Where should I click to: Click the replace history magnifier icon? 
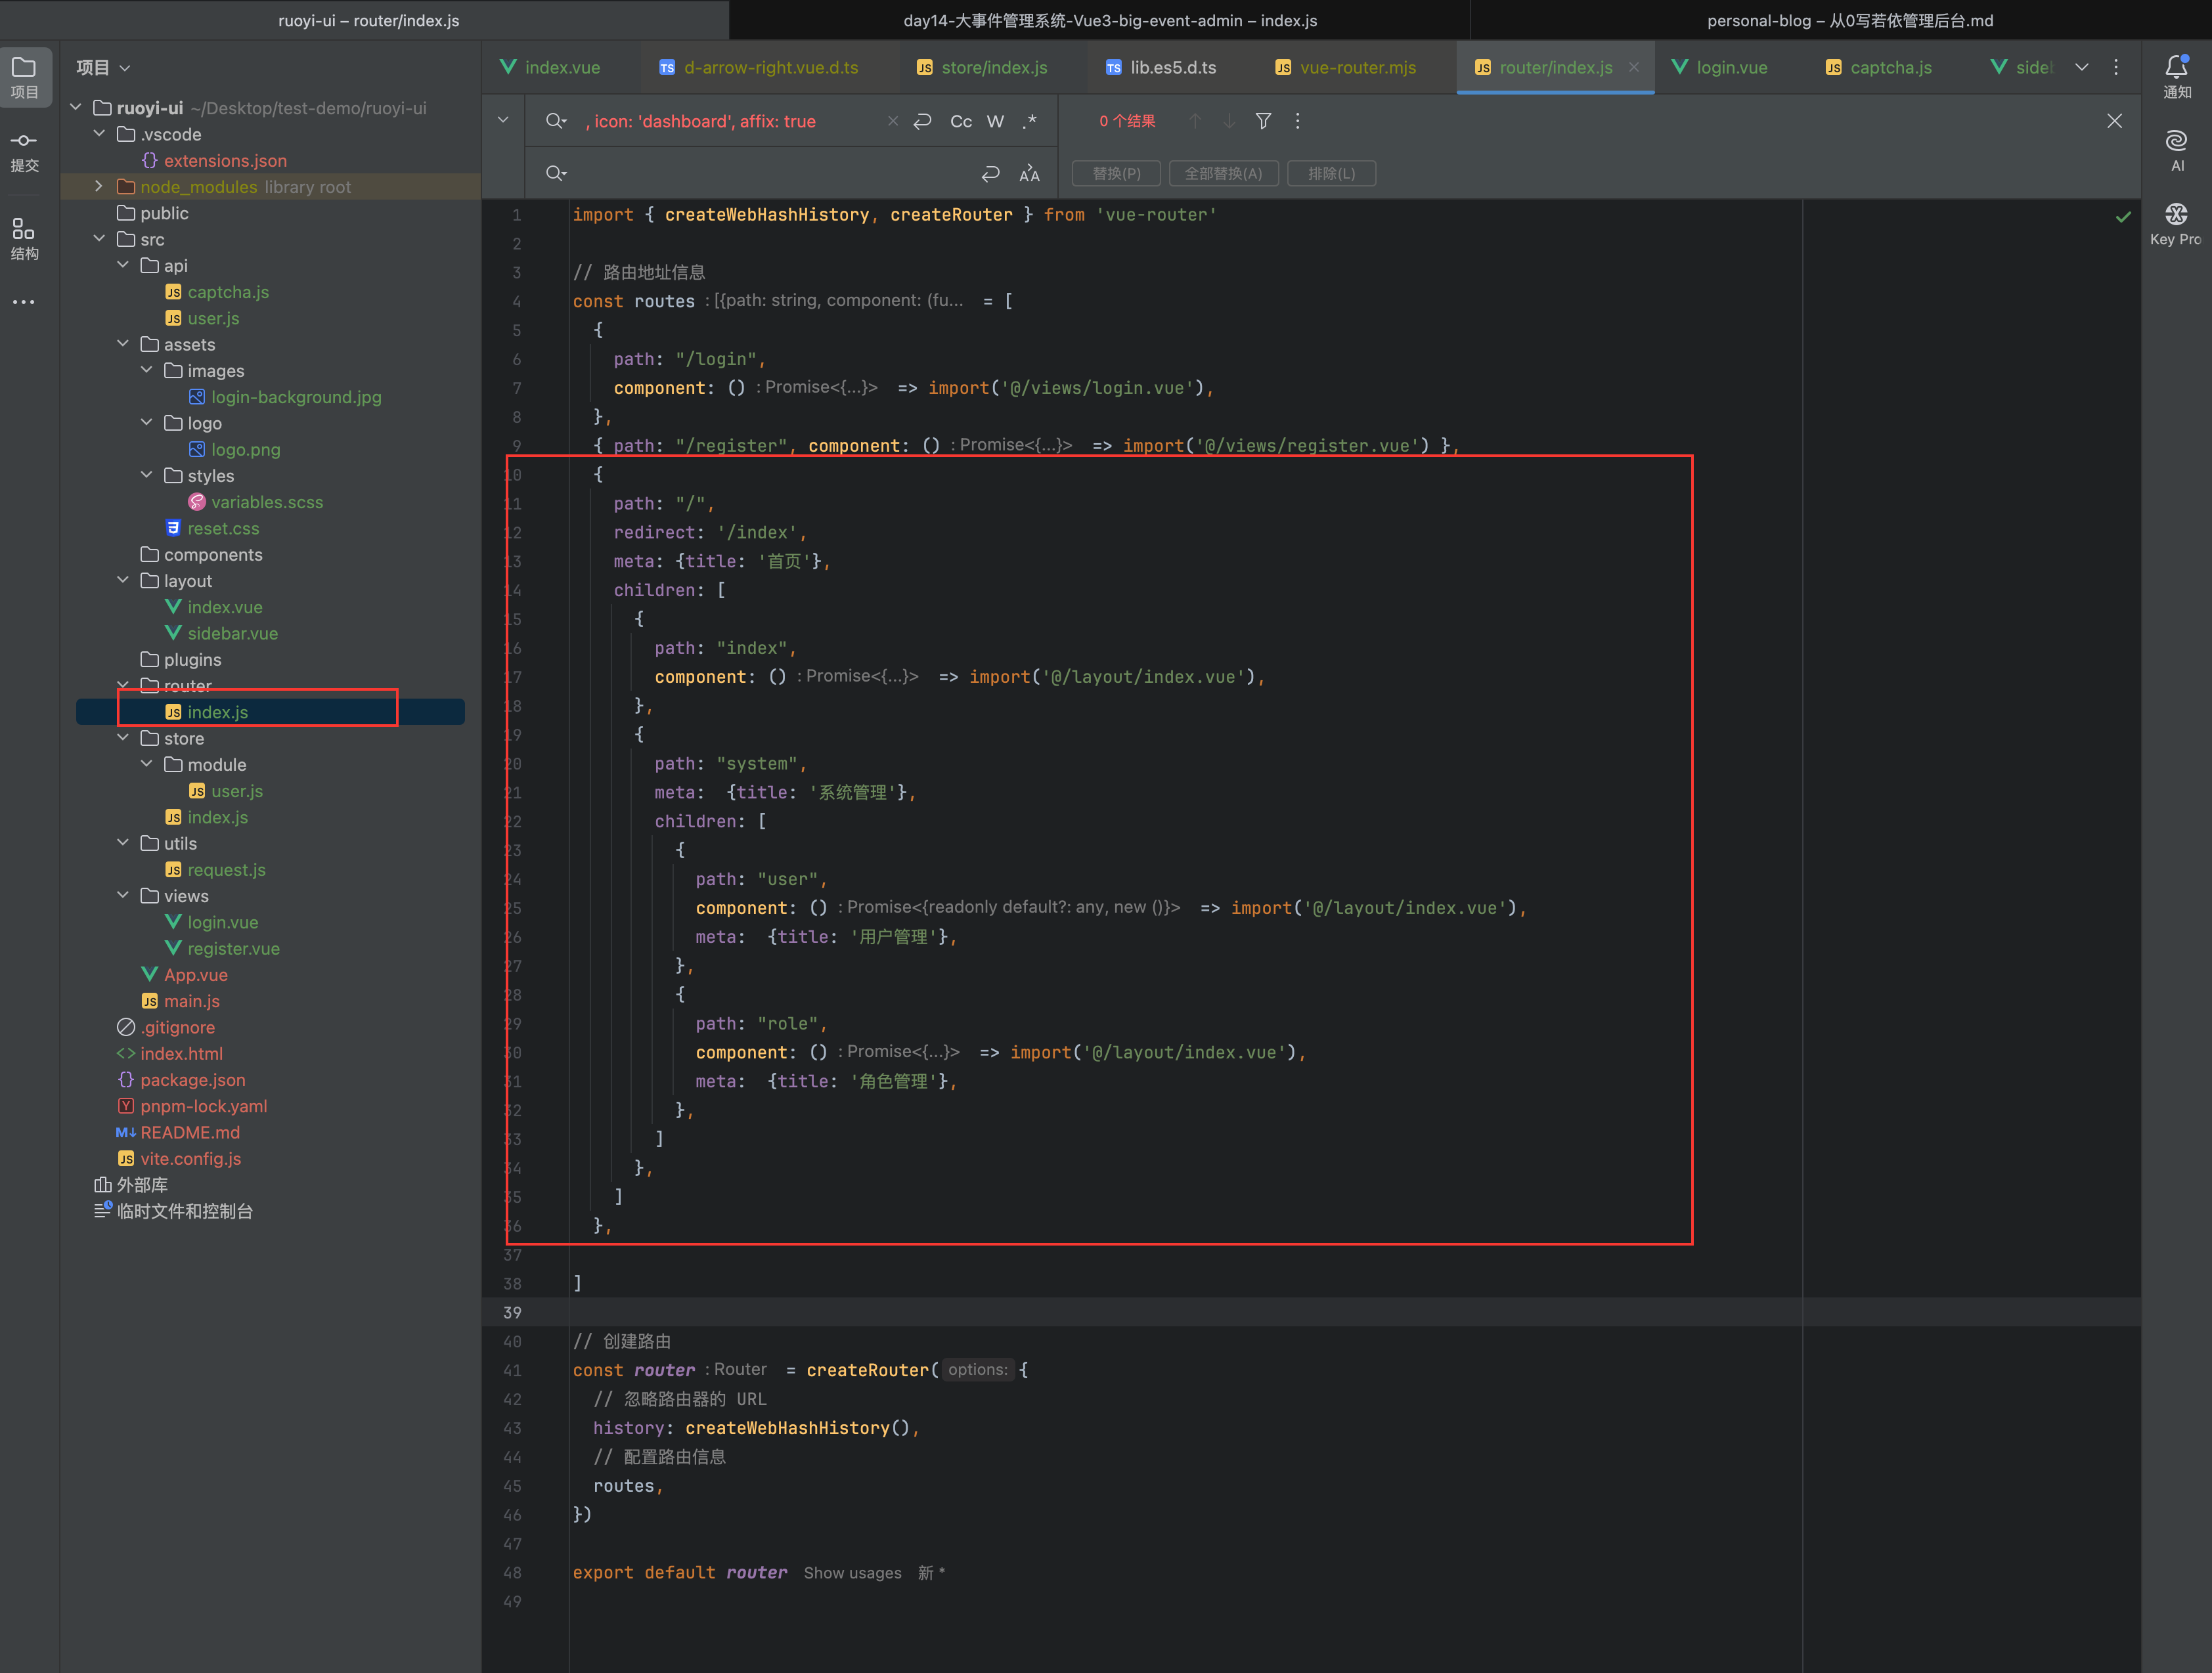click(x=556, y=173)
